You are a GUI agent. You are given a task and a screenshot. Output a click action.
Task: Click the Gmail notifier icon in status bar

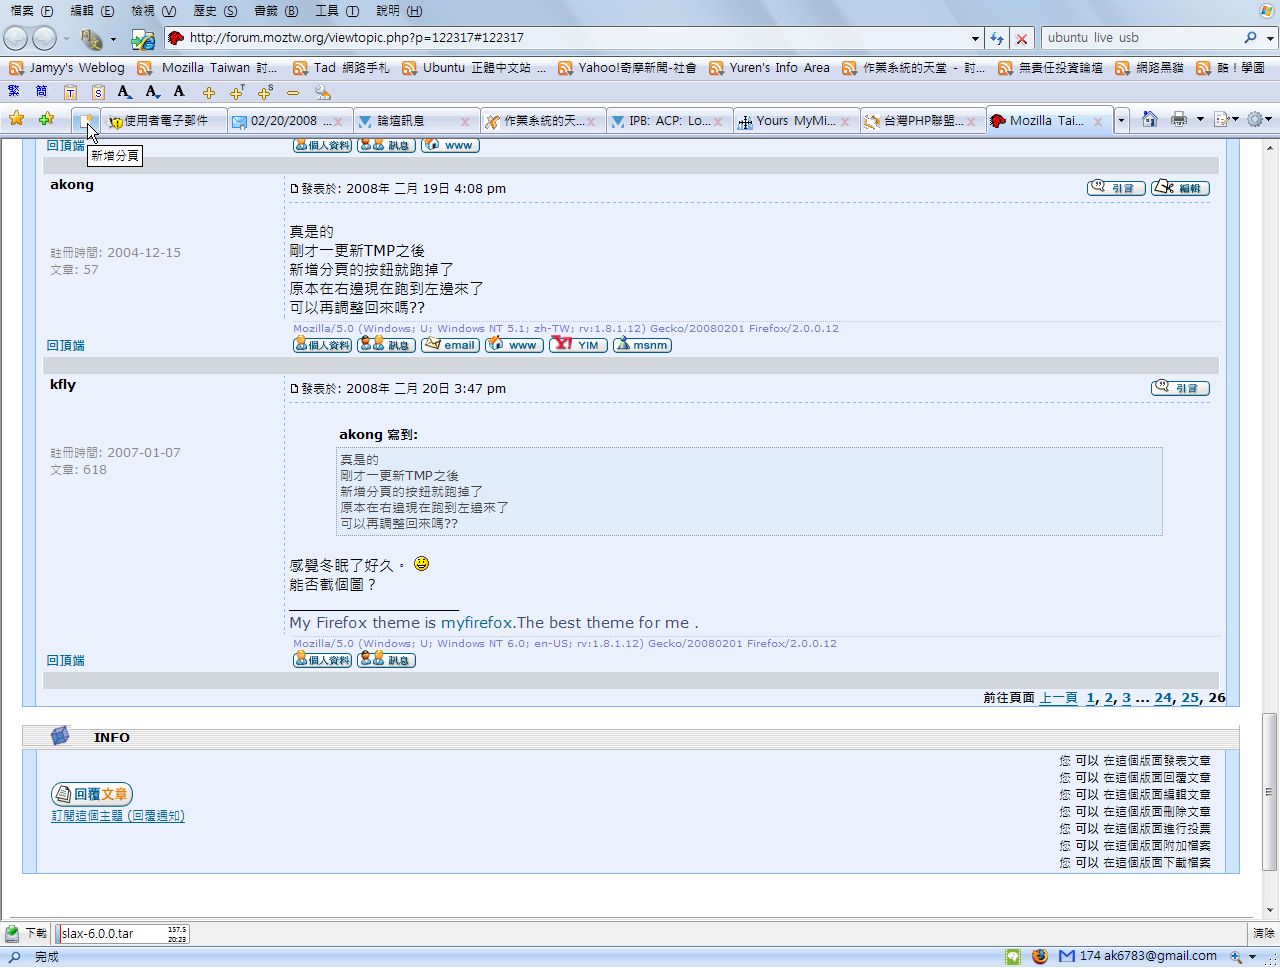point(1066,956)
